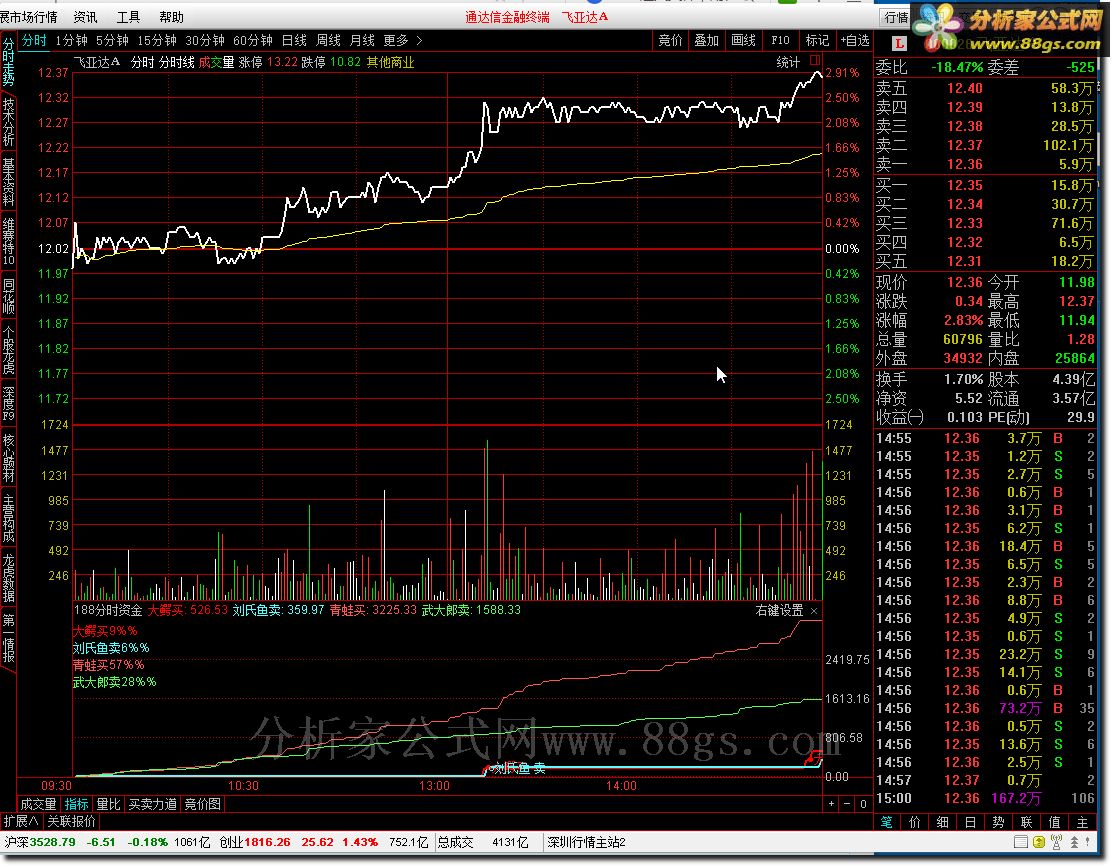Click the plus zoom button below chart
The width and height of the screenshot is (1112, 866).
pos(831,804)
